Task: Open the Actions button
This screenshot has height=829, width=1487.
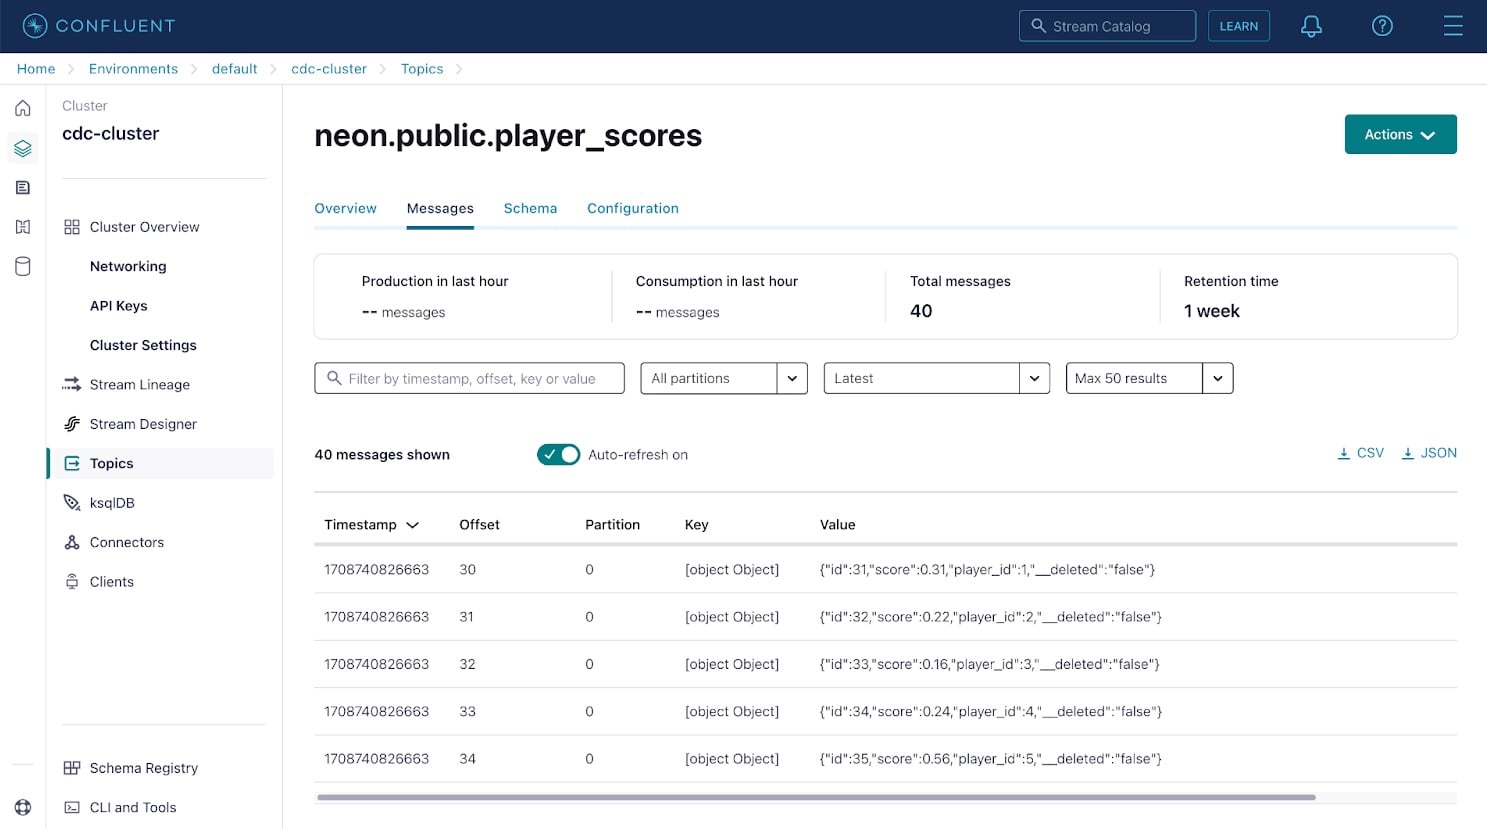Action: coord(1400,134)
